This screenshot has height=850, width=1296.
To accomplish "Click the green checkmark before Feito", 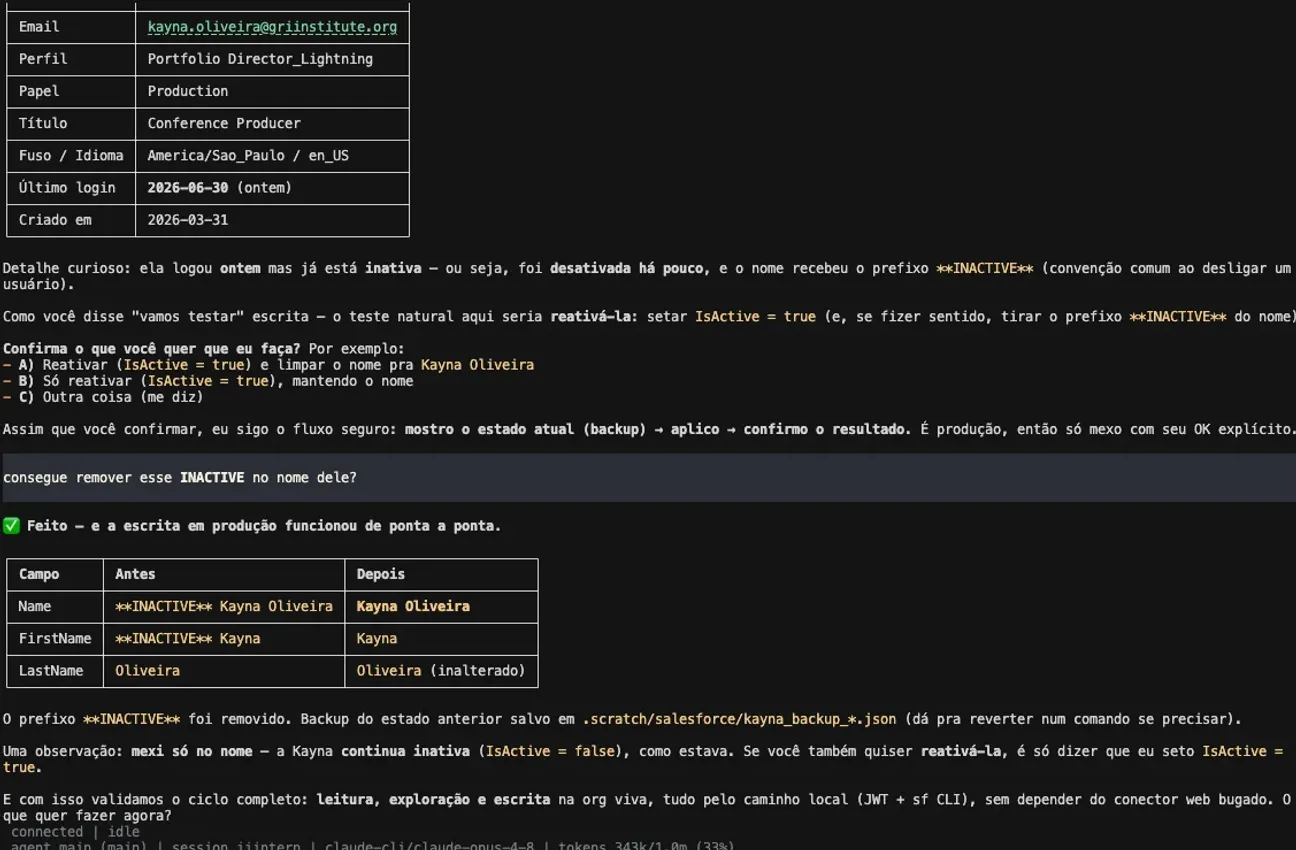I will tap(11, 525).
